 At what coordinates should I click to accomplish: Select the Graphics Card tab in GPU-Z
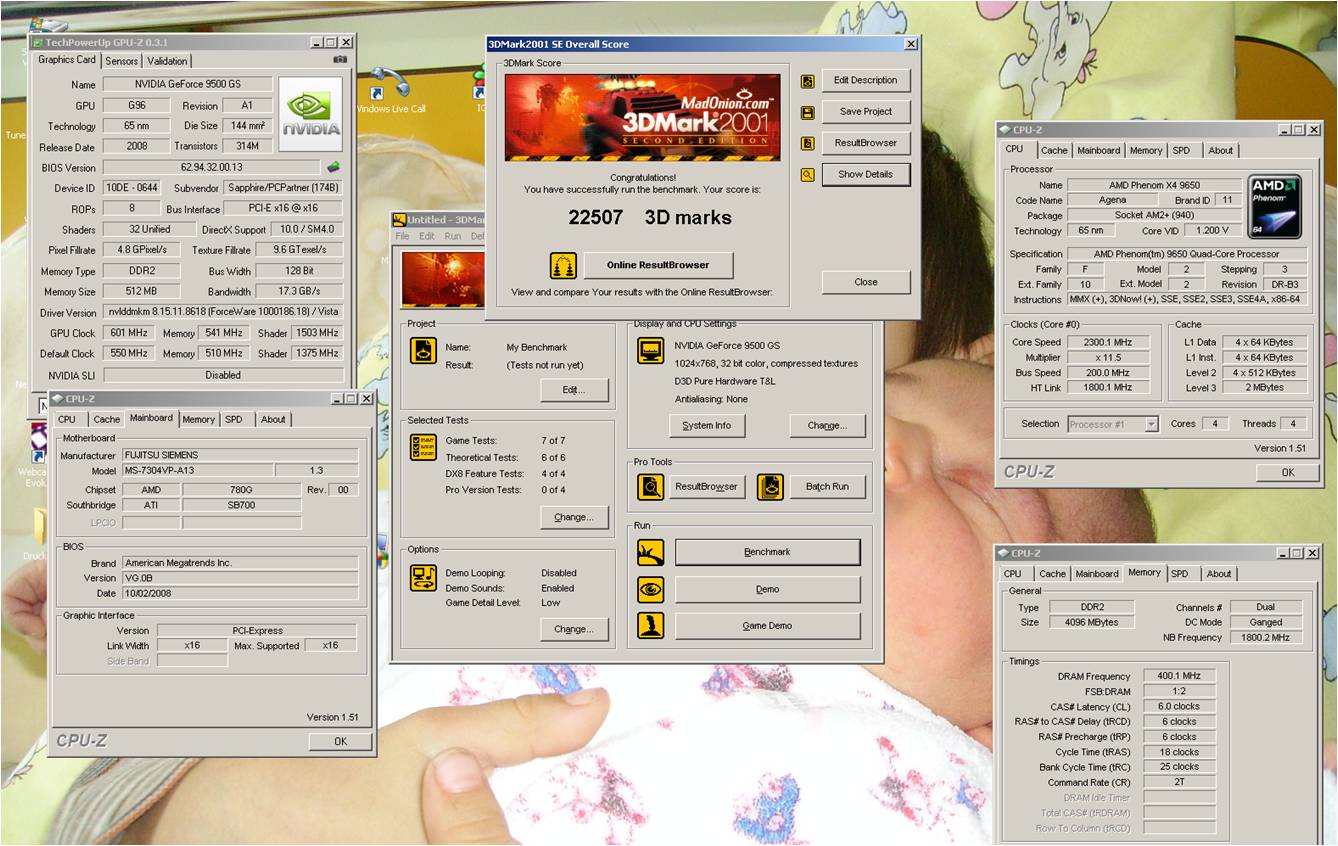click(x=67, y=60)
